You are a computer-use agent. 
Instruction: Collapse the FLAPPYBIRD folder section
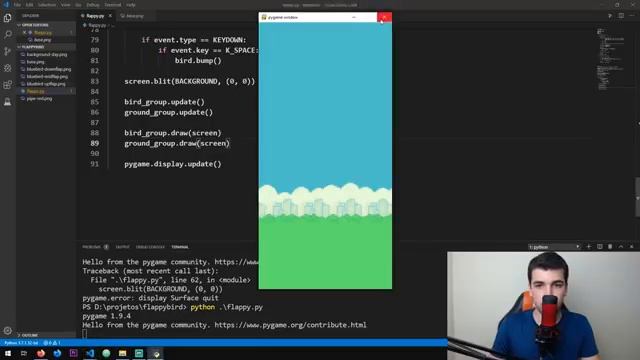[33, 47]
